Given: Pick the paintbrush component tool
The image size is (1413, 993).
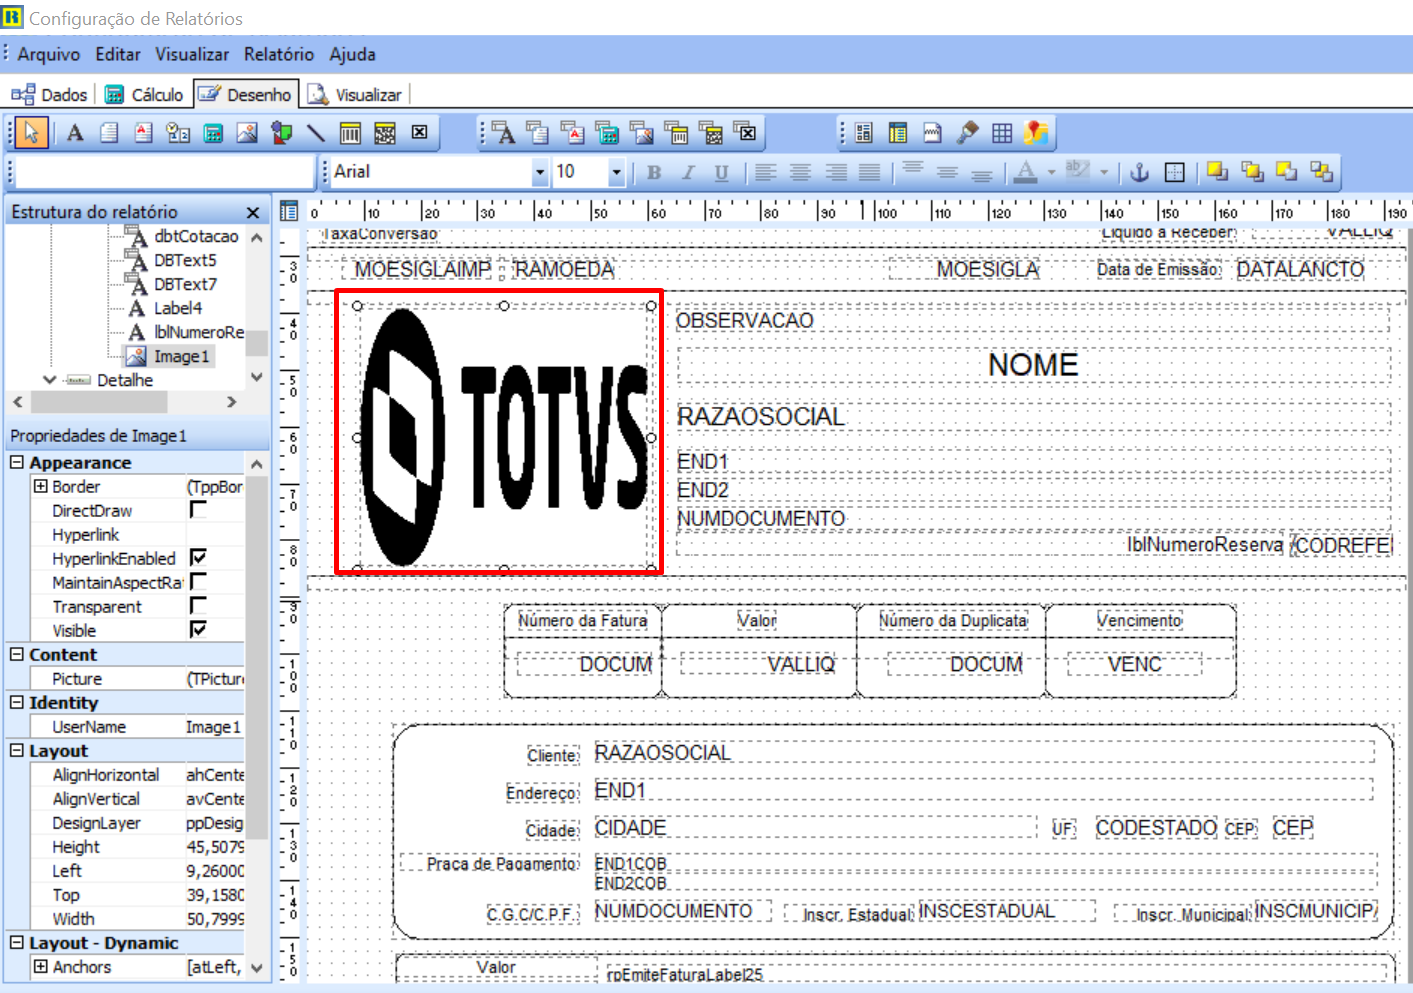Looking at the screenshot, I should point(967,132).
